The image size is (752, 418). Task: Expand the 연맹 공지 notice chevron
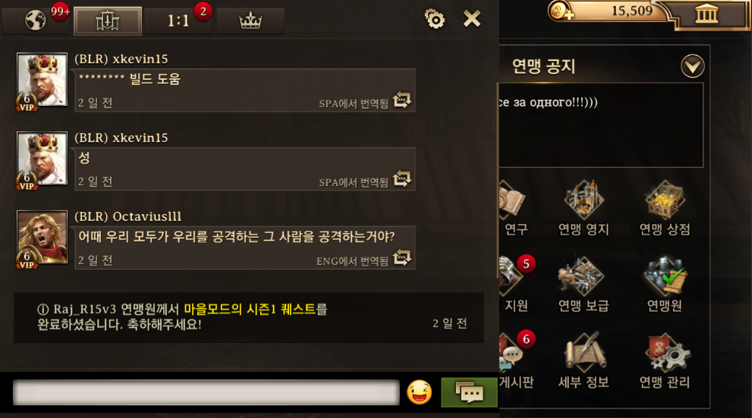(692, 66)
